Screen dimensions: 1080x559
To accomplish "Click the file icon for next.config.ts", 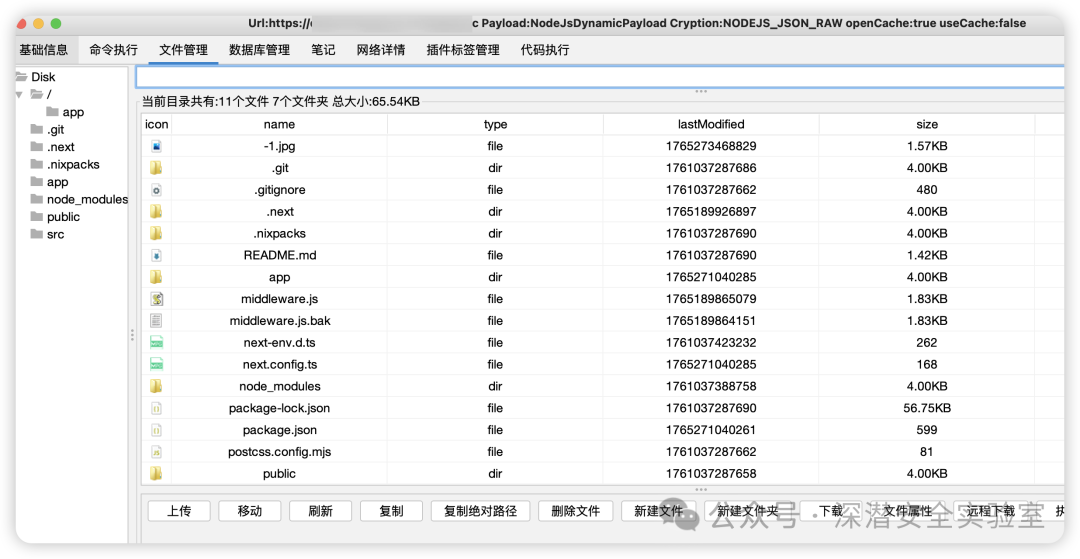I will (x=156, y=364).
